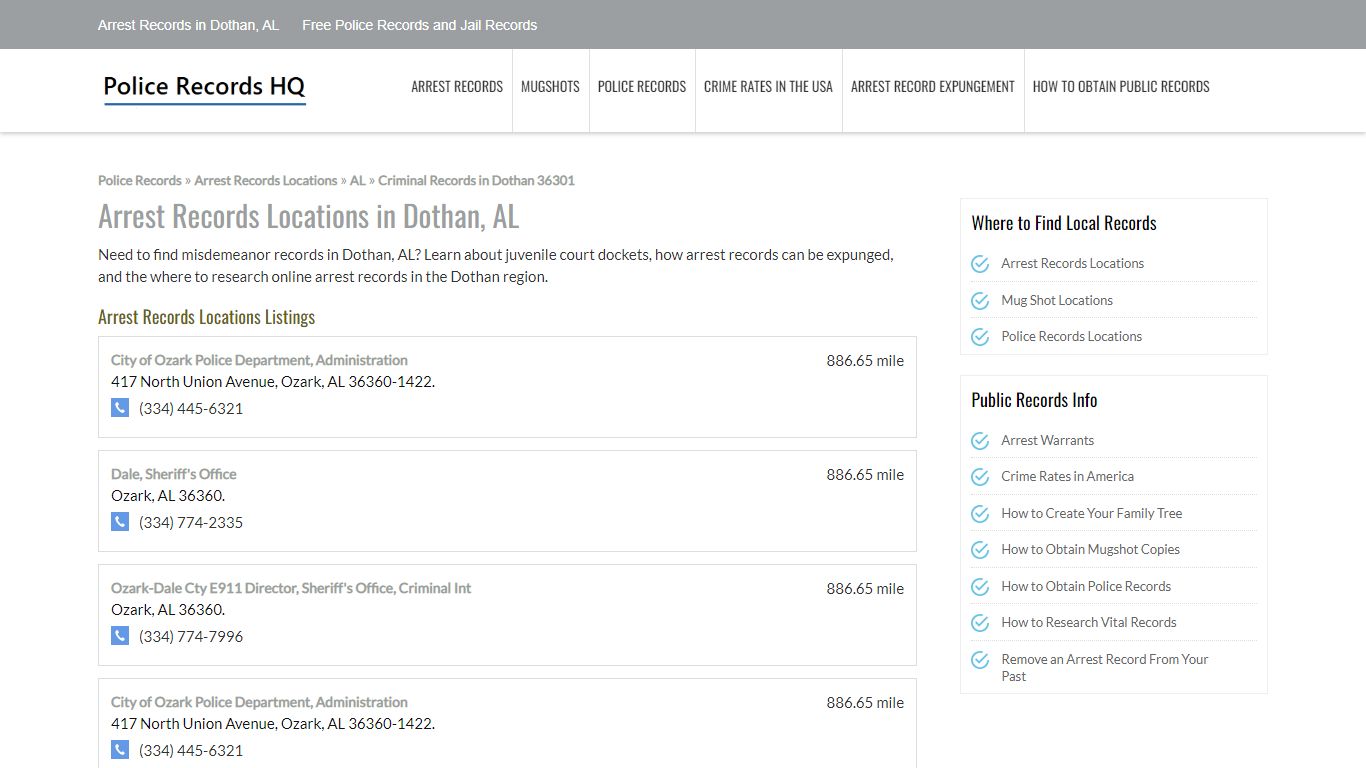
Task: Open Crime Rates in the USA menu item
Action: [768, 87]
